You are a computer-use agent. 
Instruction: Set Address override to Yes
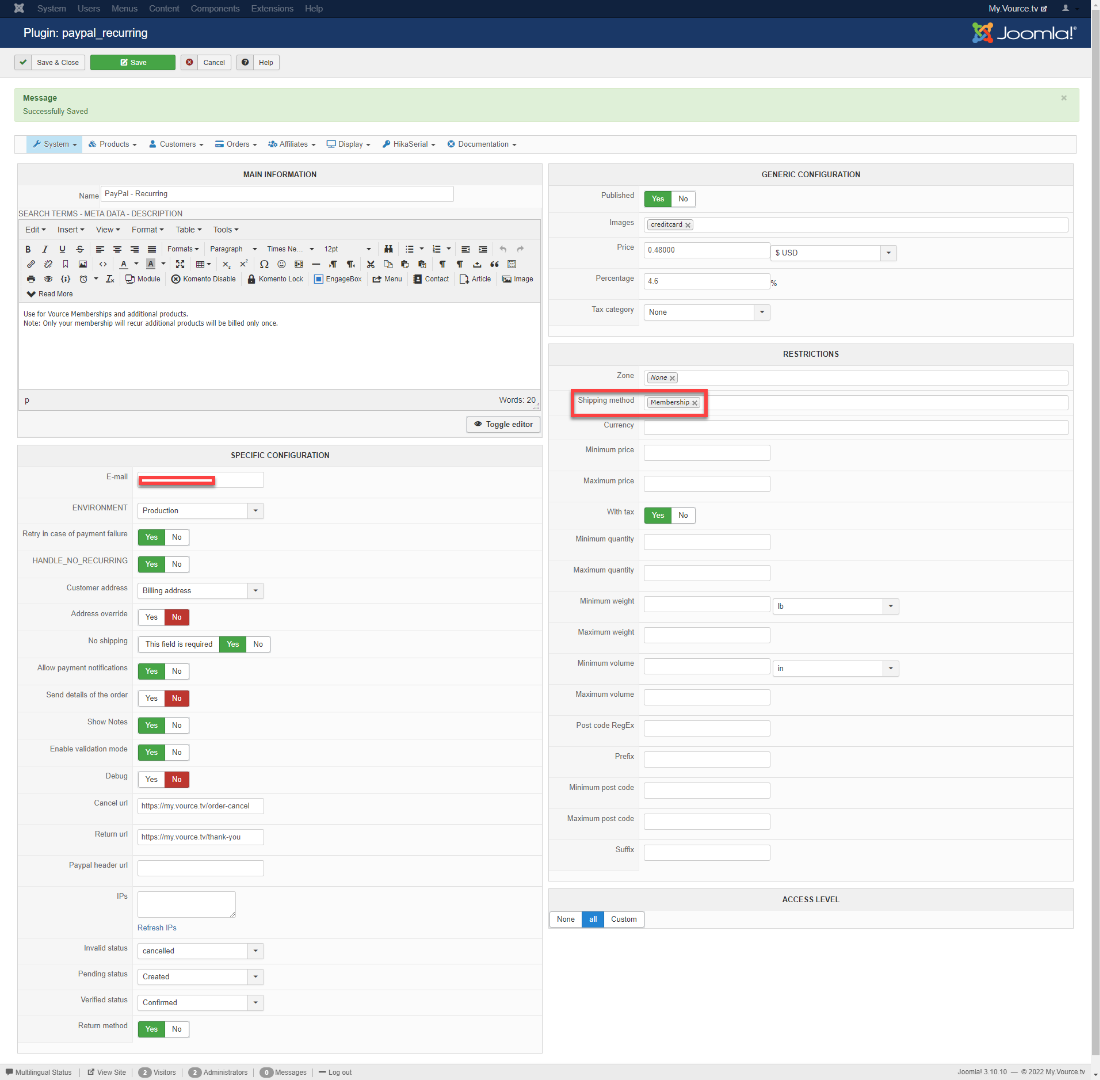(152, 618)
